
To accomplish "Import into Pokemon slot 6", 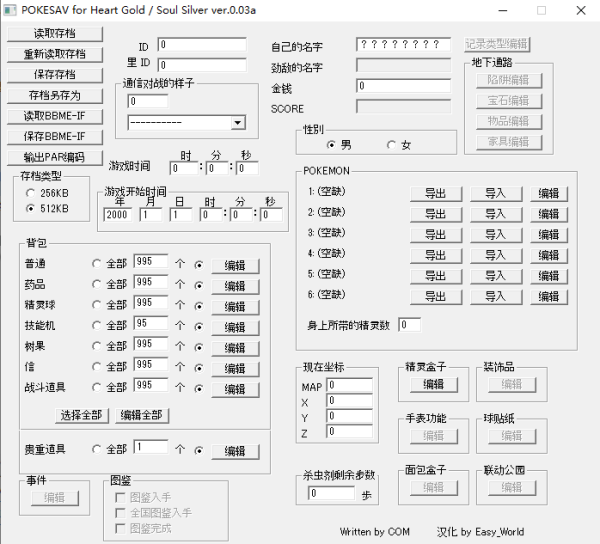I will point(496,297).
